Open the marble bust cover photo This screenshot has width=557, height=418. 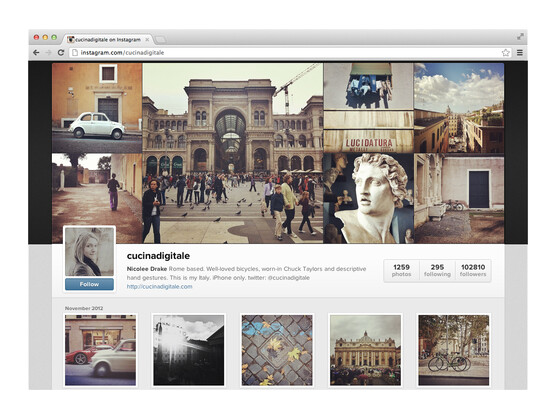(368, 199)
